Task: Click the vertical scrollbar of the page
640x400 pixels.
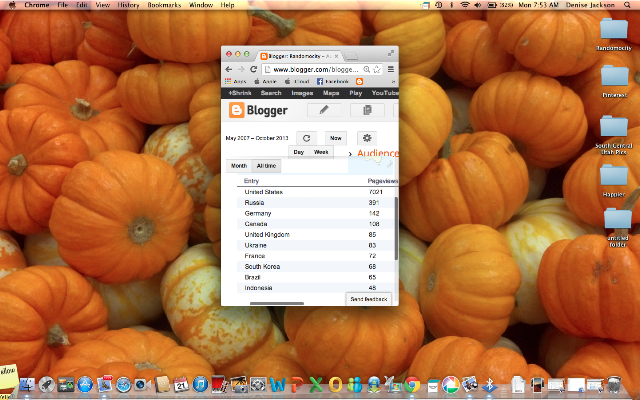Action: (396, 228)
